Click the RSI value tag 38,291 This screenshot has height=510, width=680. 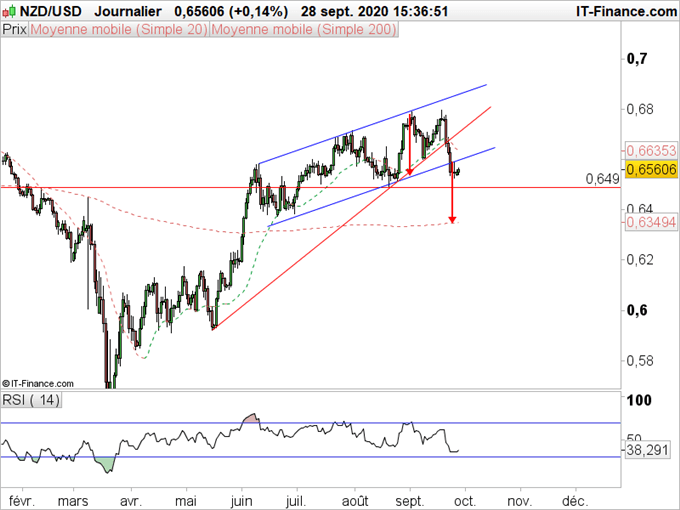(647, 450)
